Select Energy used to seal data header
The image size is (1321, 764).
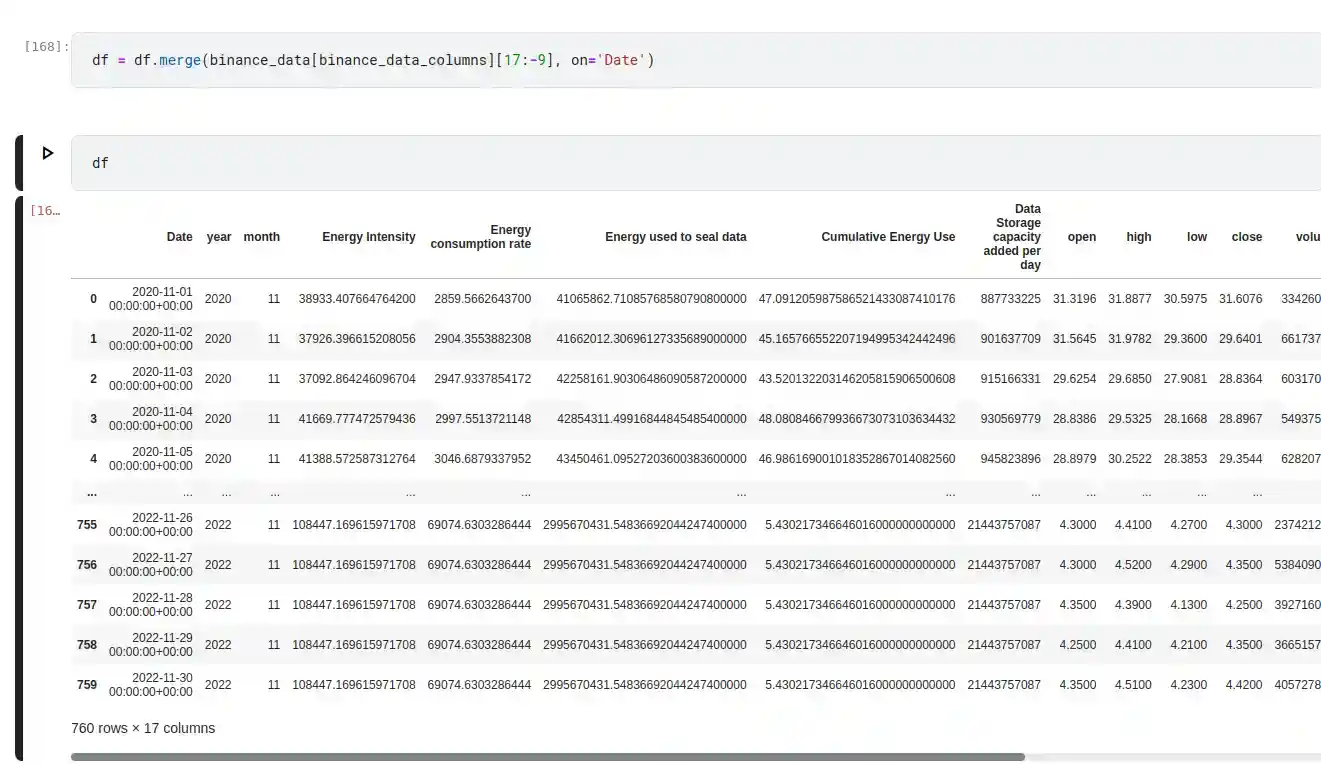pos(675,237)
